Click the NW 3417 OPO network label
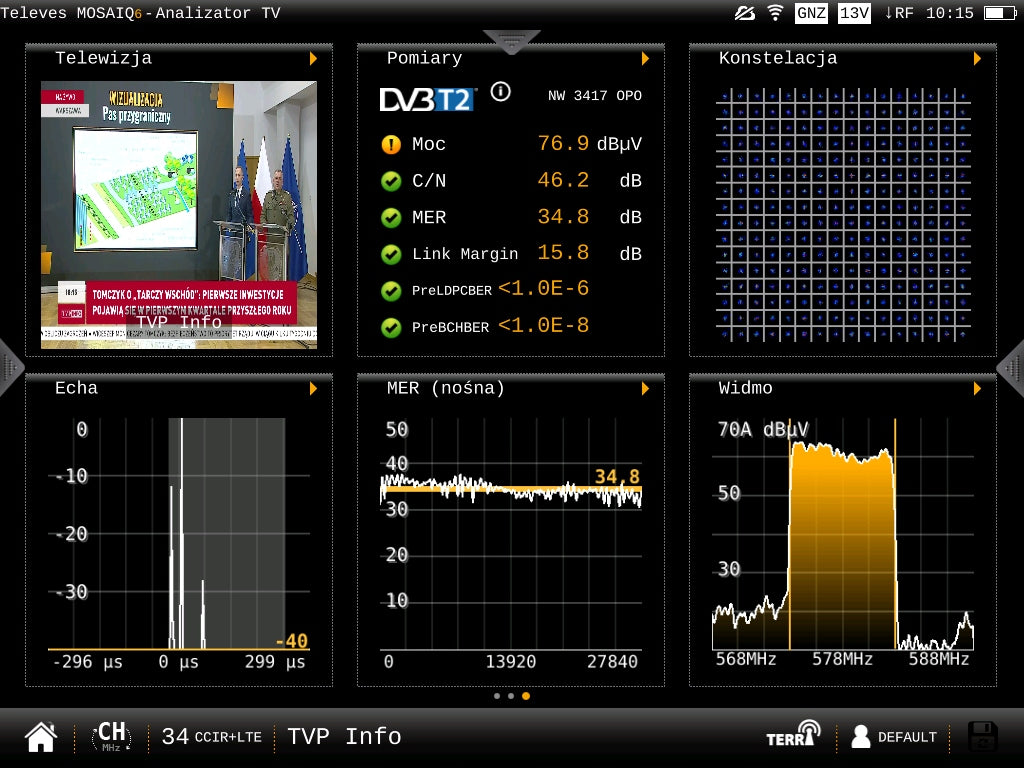 (595, 96)
